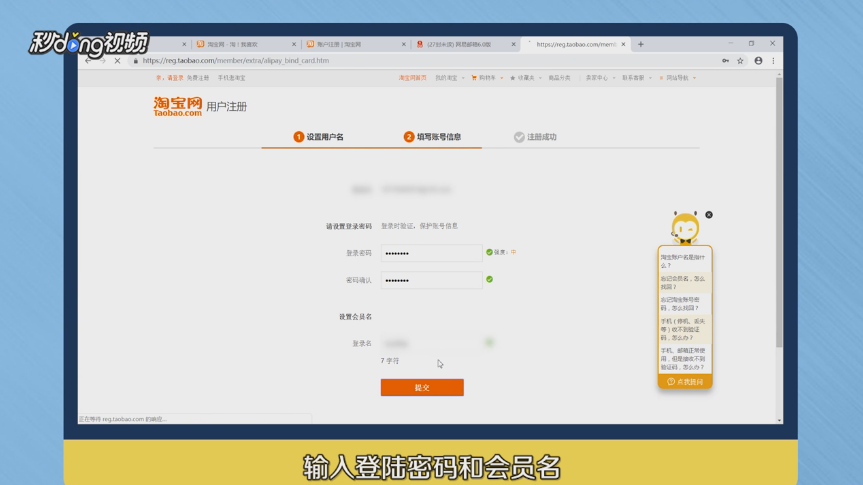The image size is (863, 485).
Task: Open help item 手机（停机、丢失等）收不到验证码
Action: (x=685, y=329)
